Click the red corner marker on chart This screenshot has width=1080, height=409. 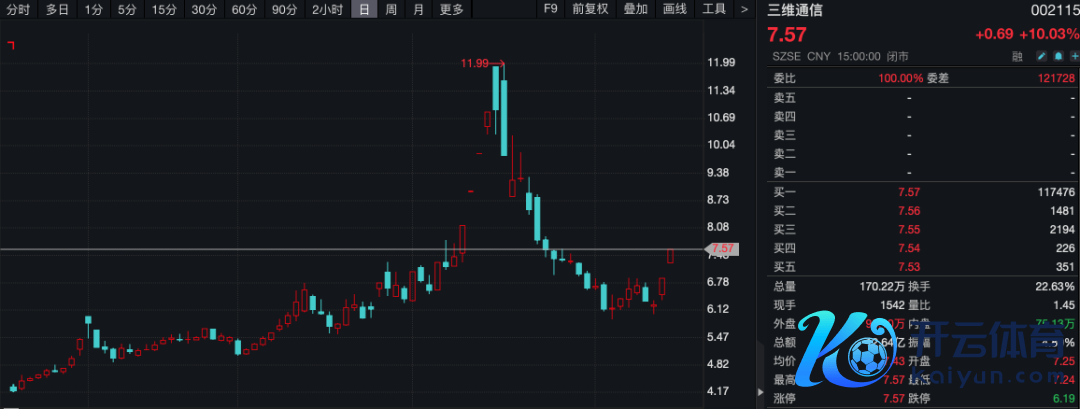[x=10, y=45]
